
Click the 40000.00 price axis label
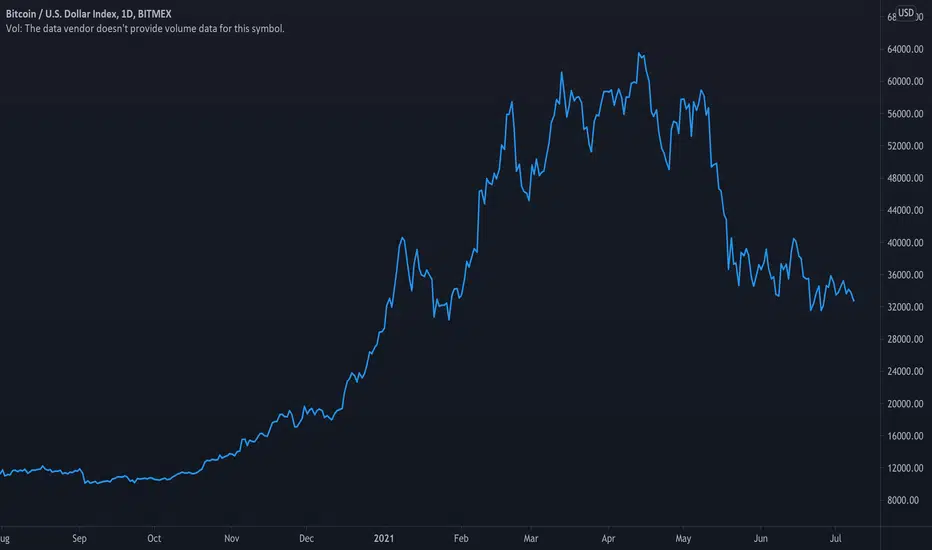tap(905, 243)
